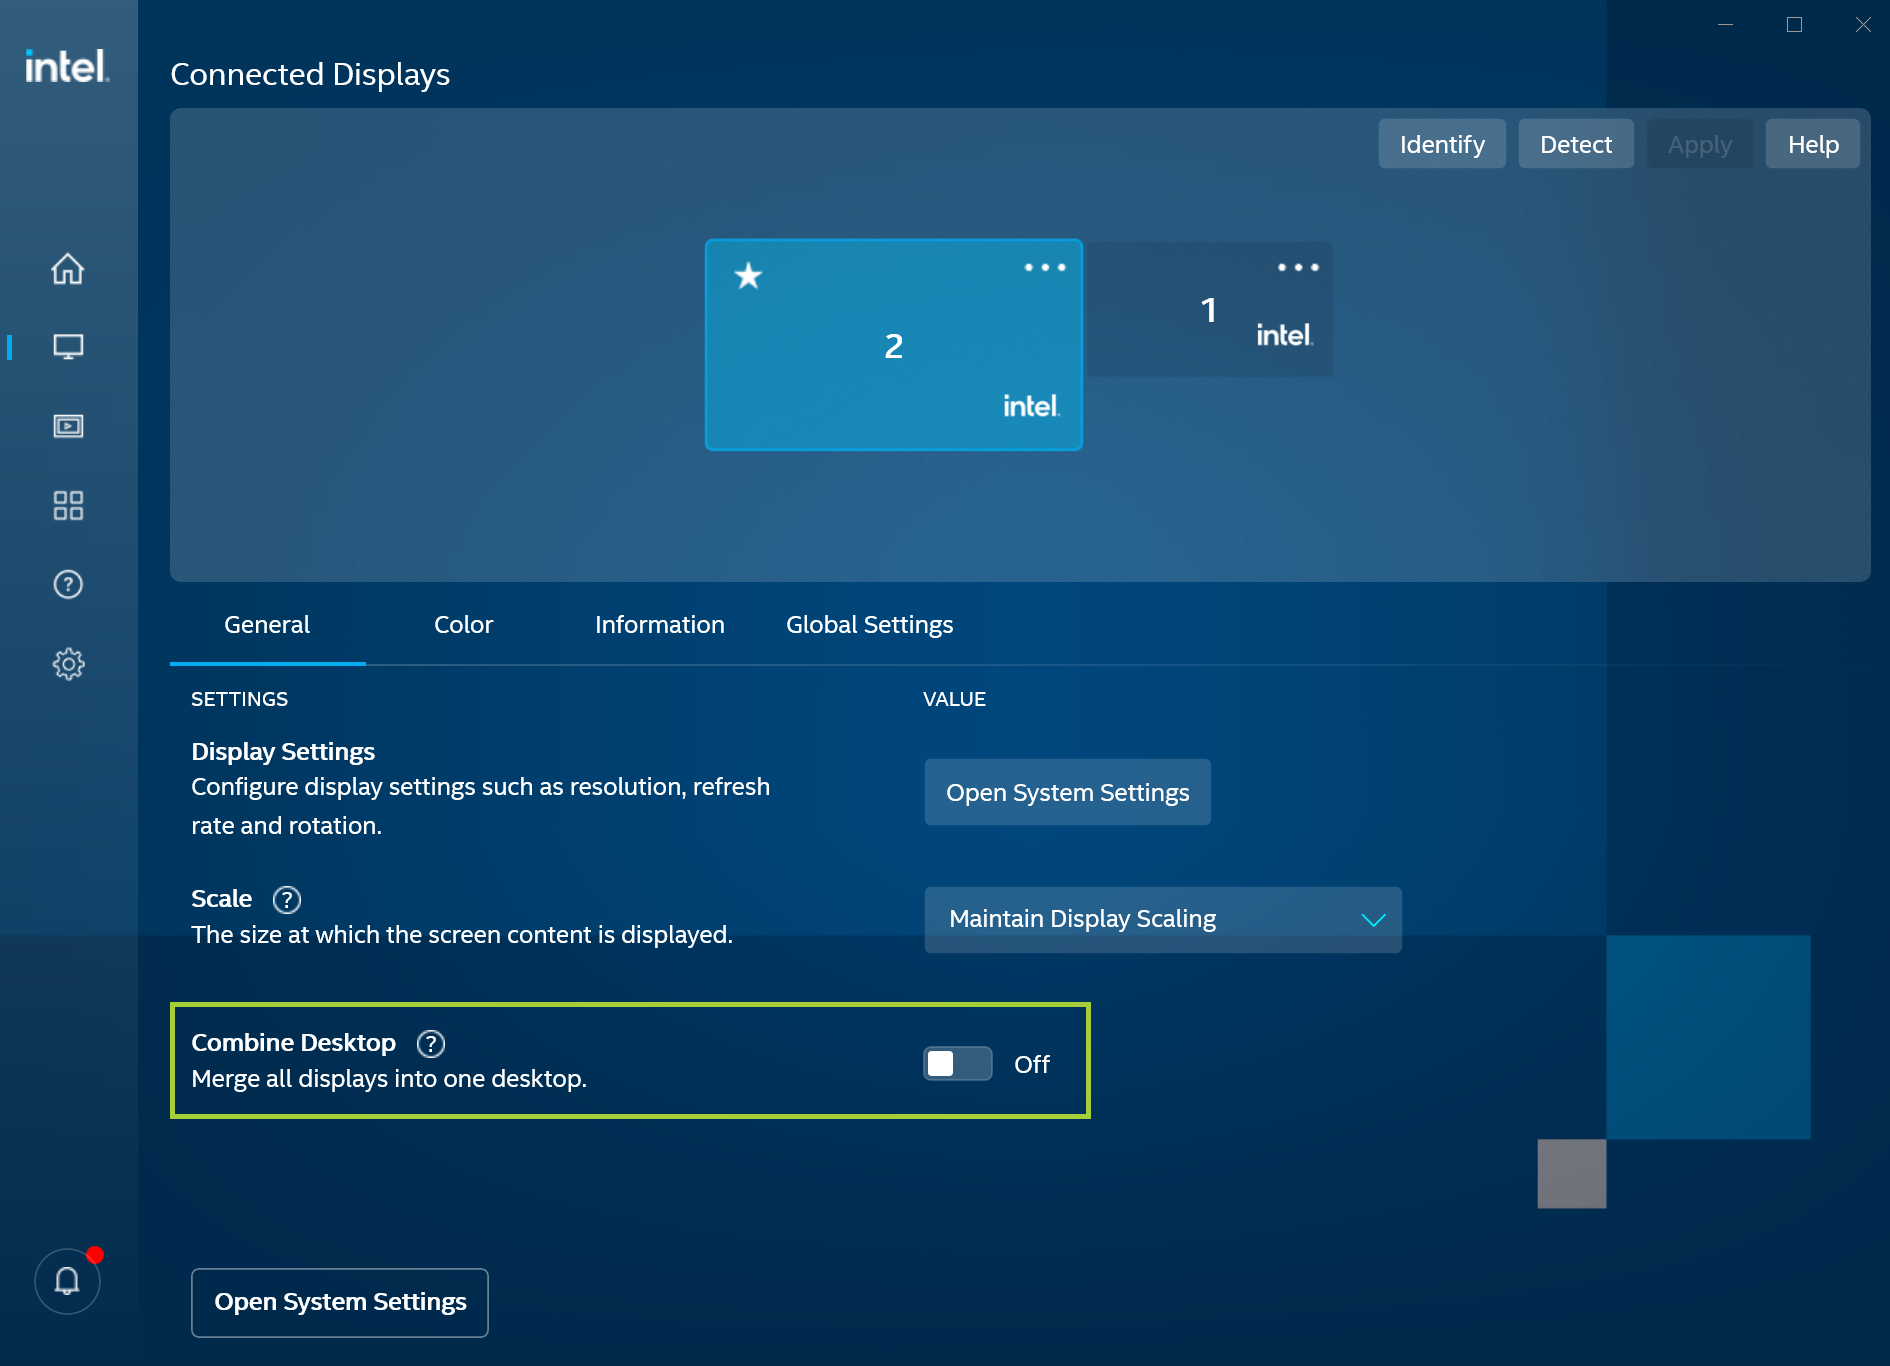Expand the Maintain Display Scaling dropdown
Screen dimensions: 1890x1366
click(1163, 920)
